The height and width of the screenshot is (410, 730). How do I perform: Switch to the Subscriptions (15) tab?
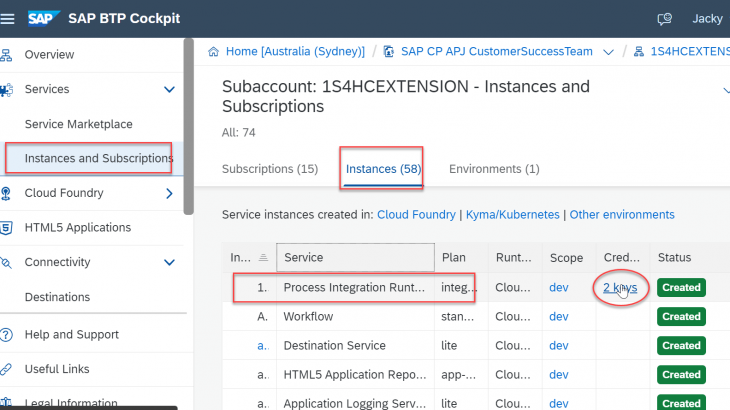tap(270, 169)
